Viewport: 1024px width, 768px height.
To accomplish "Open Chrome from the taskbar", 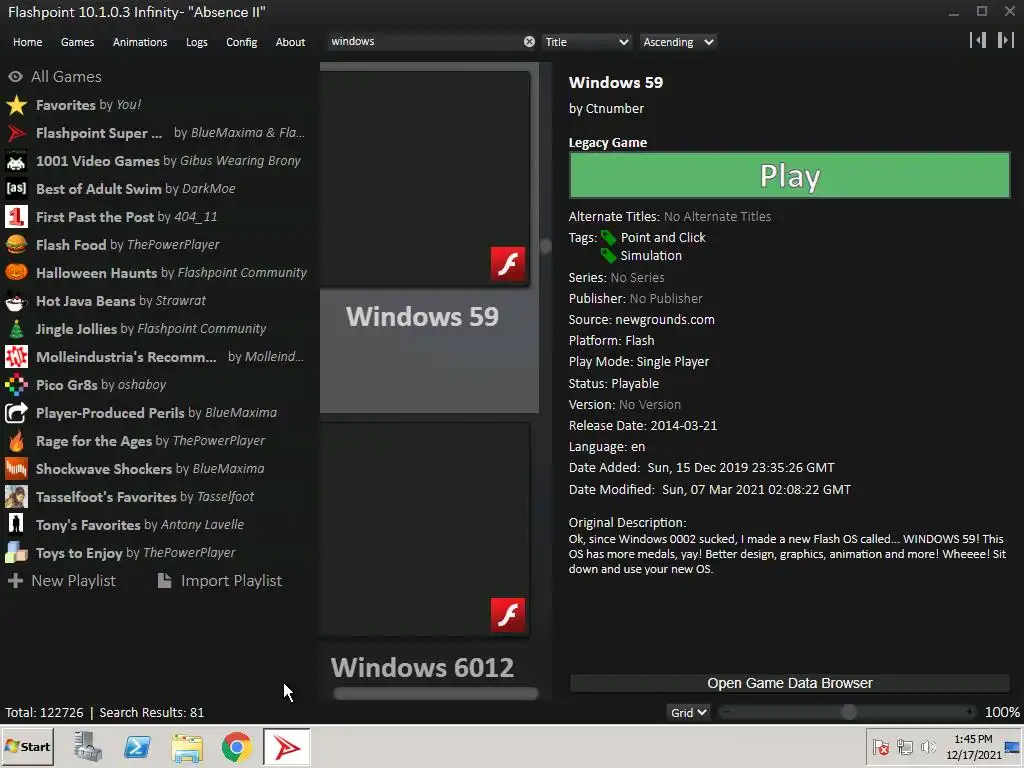I will click(x=236, y=747).
